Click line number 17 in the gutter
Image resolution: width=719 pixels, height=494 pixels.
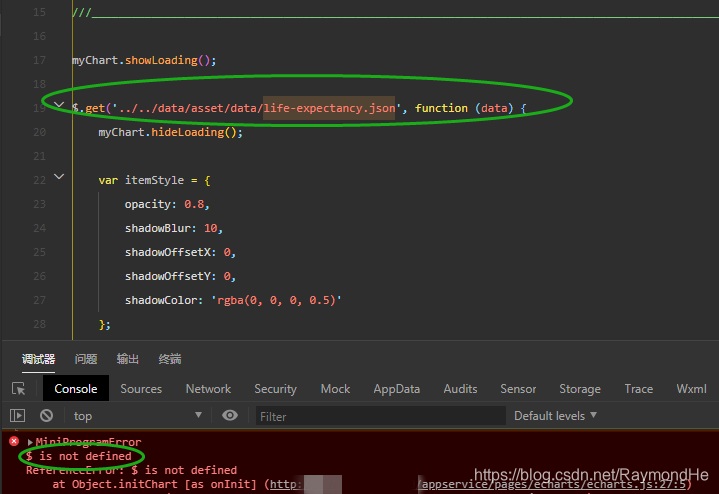[39, 60]
